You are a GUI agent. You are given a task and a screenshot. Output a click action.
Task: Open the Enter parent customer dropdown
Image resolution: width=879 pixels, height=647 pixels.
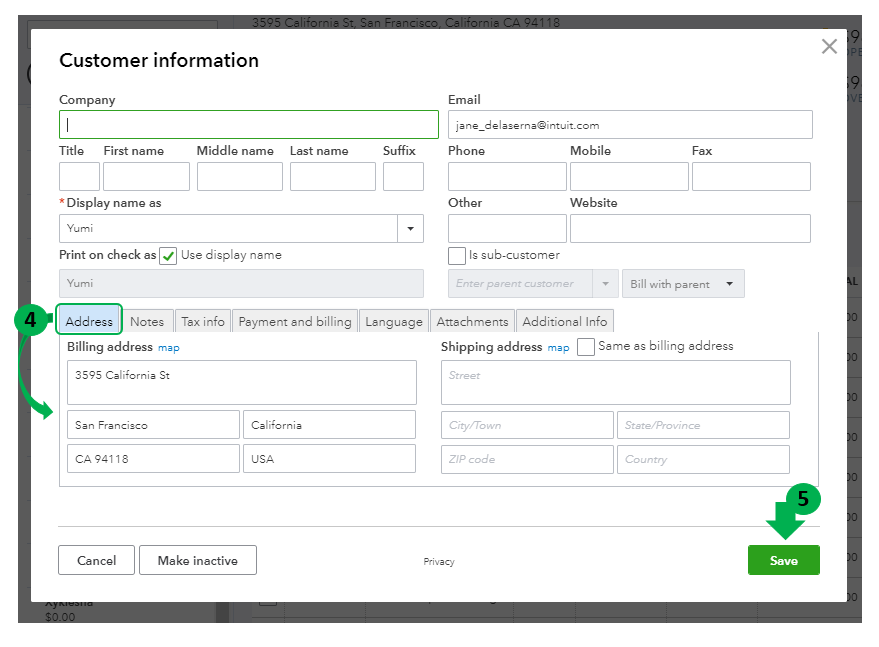603,284
